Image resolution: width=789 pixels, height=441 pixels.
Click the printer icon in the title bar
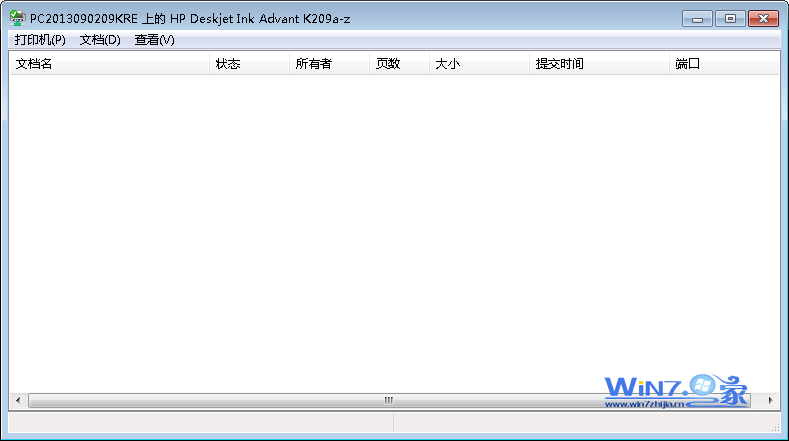[17, 19]
